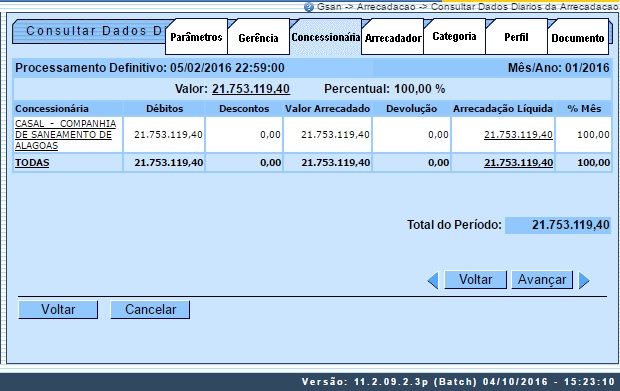Click the Processamento Definitivo date text
This screenshot has width=620, height=391.
click(x=149, y=68)
